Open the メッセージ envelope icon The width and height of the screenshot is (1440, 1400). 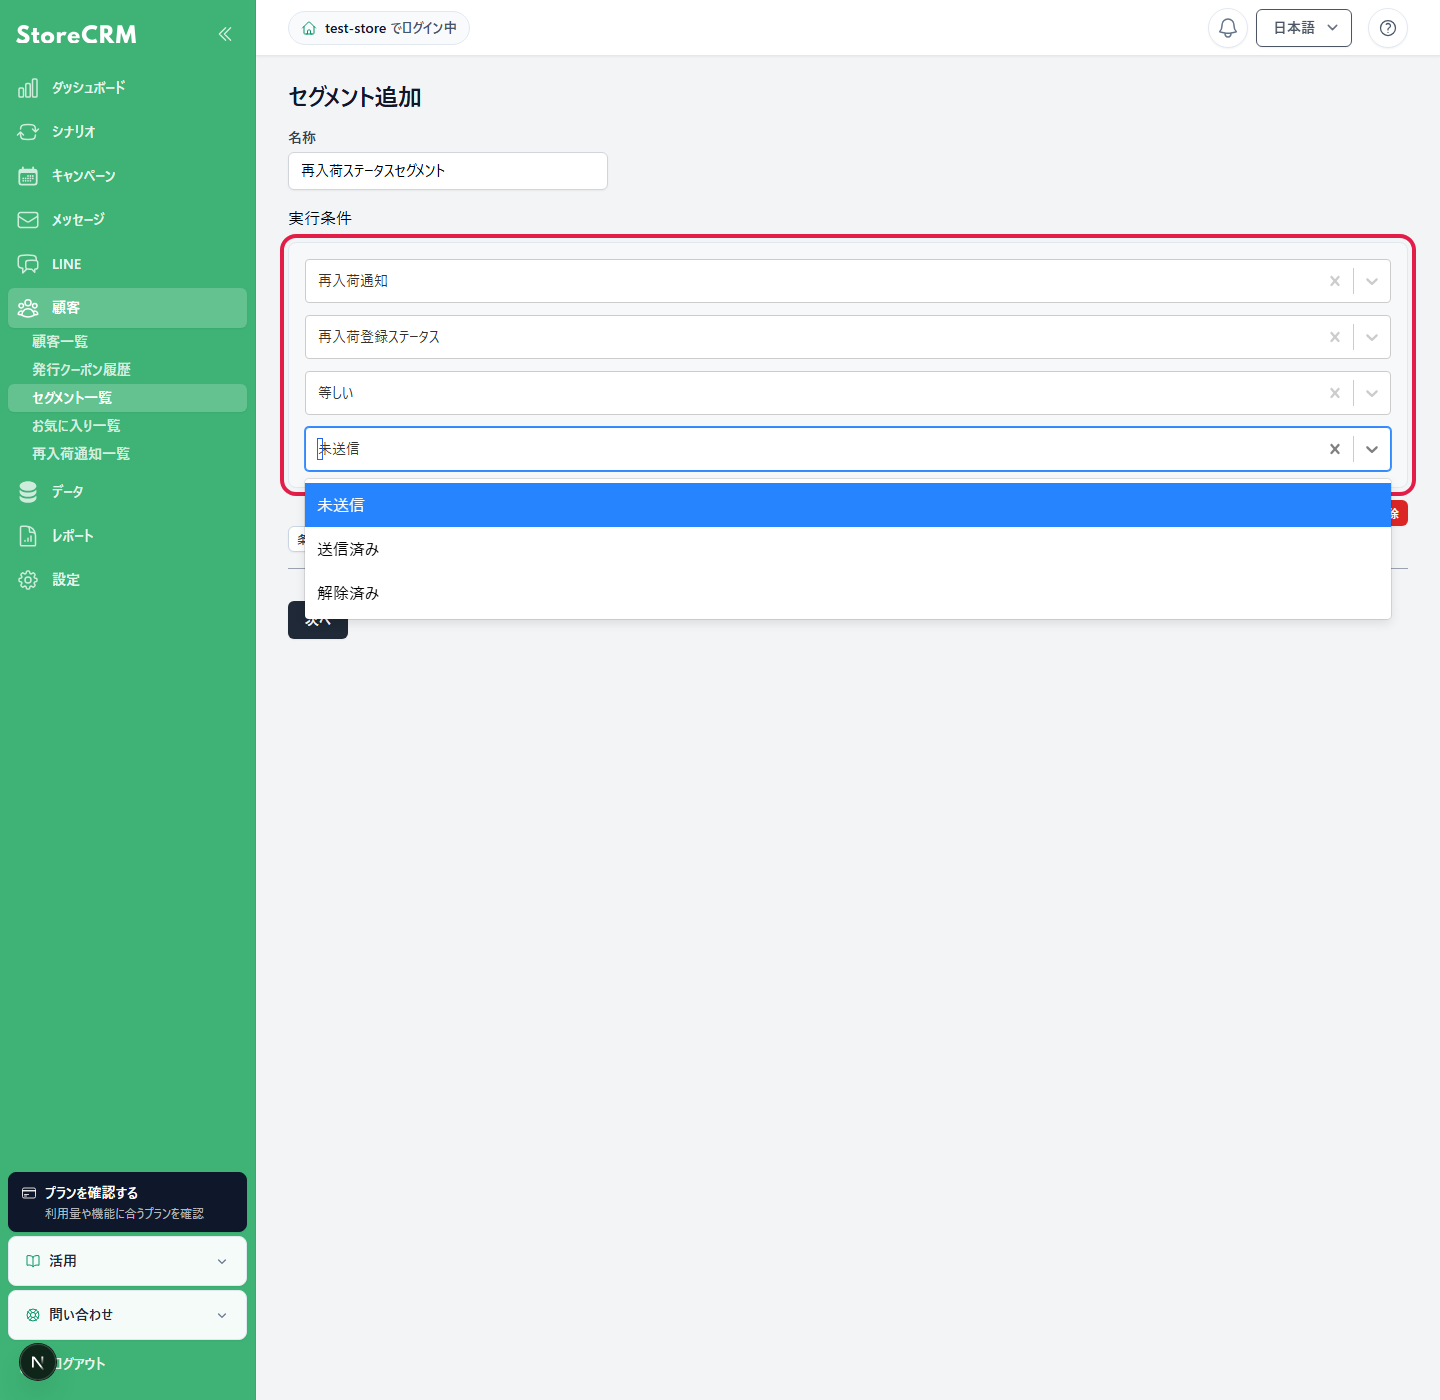tap(28, 220)
